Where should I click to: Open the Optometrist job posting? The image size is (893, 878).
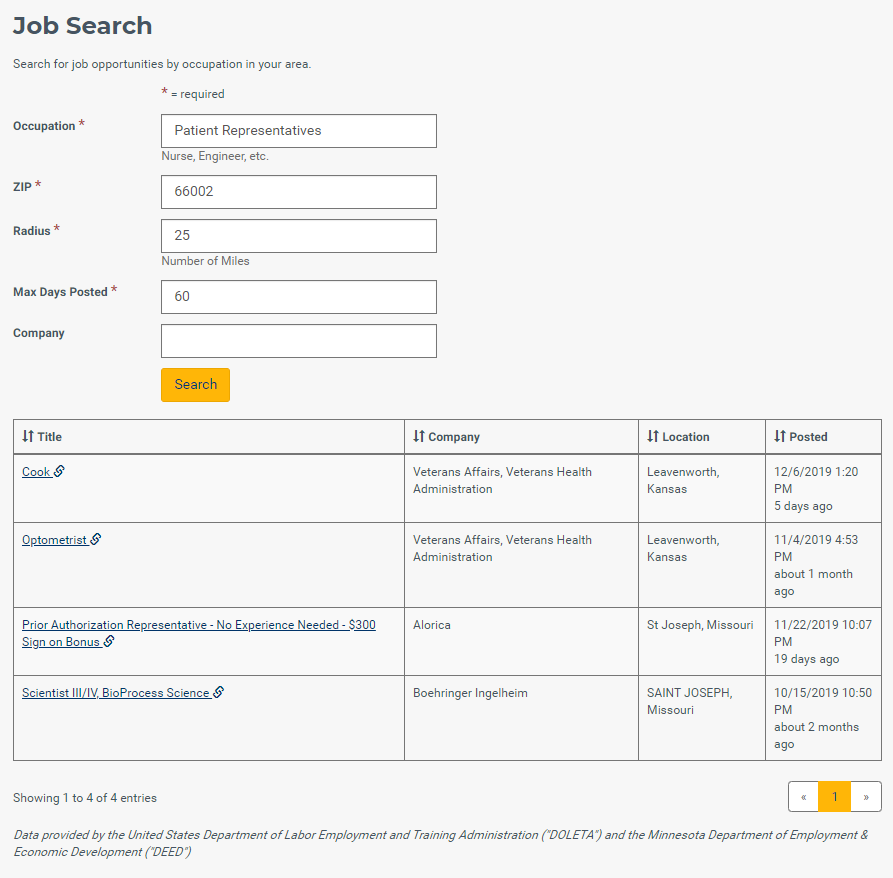[x=54, y=540]
